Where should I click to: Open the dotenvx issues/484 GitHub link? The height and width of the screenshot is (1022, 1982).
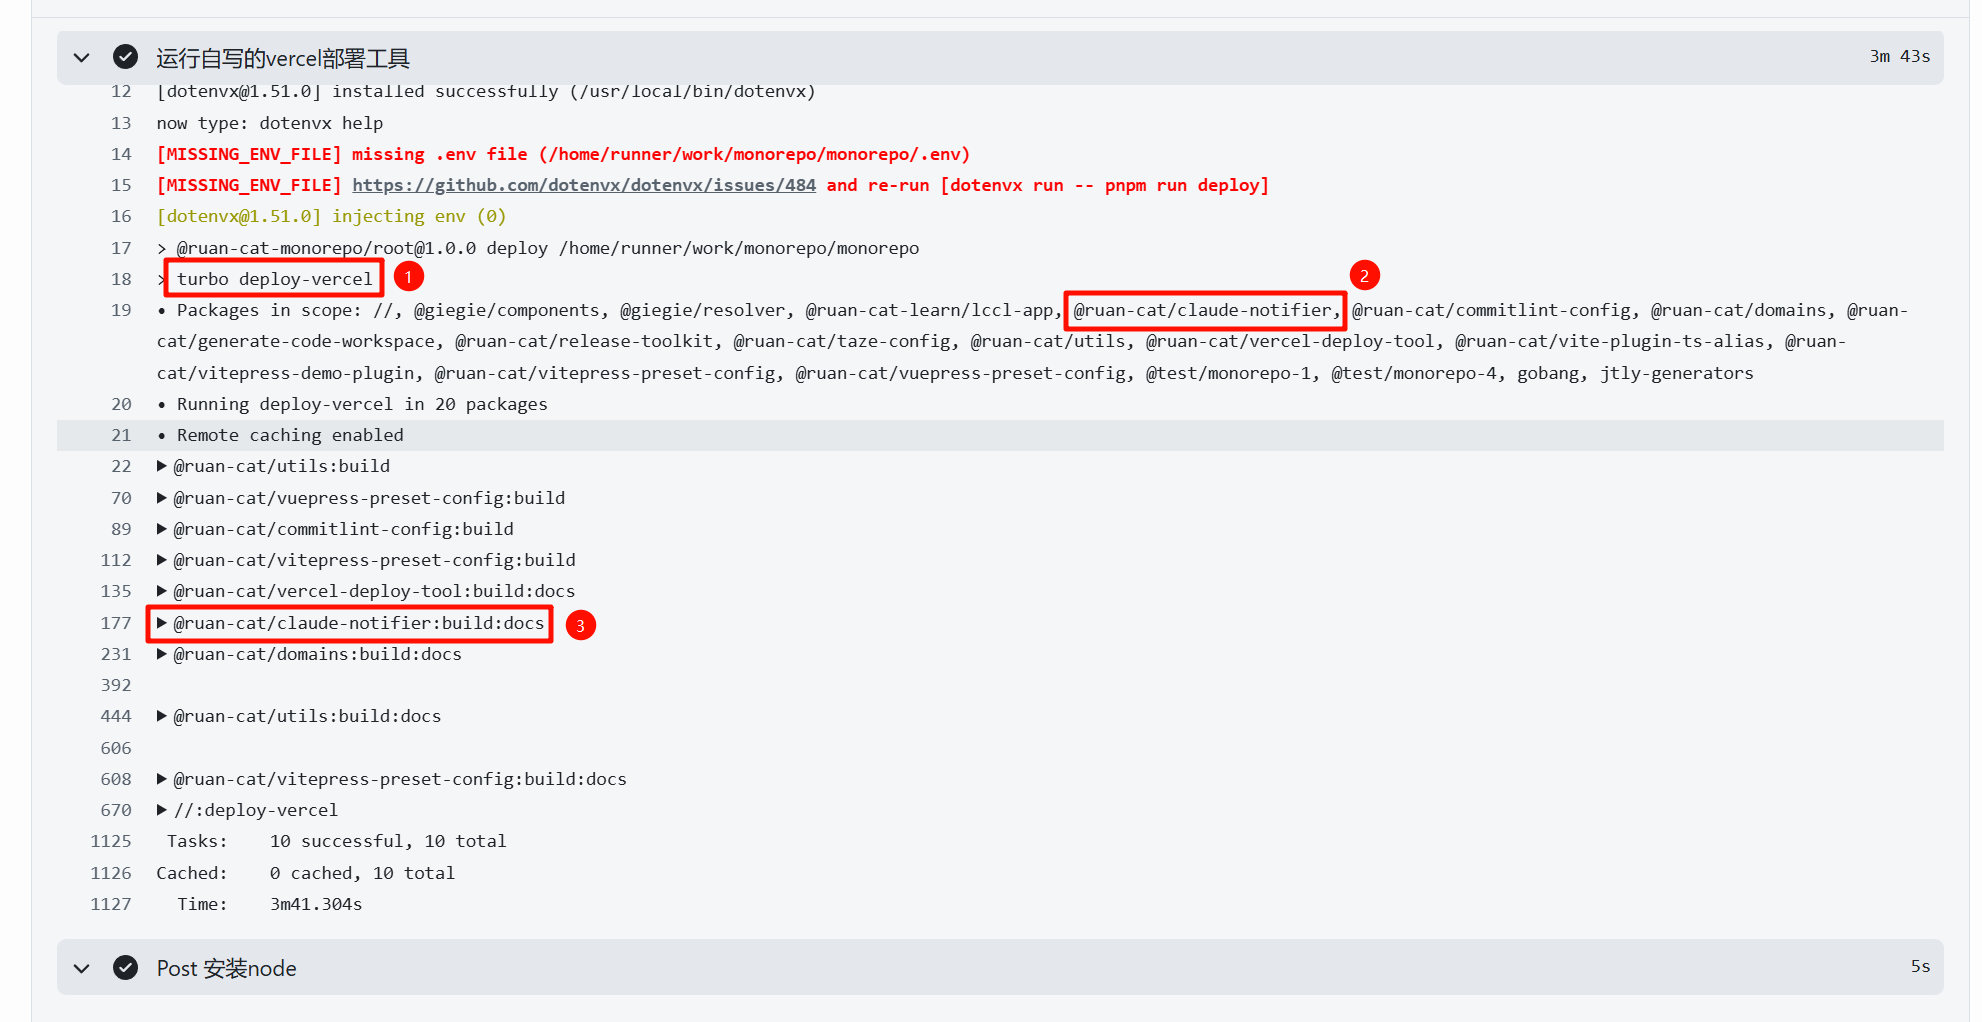(x=583, y=185)
